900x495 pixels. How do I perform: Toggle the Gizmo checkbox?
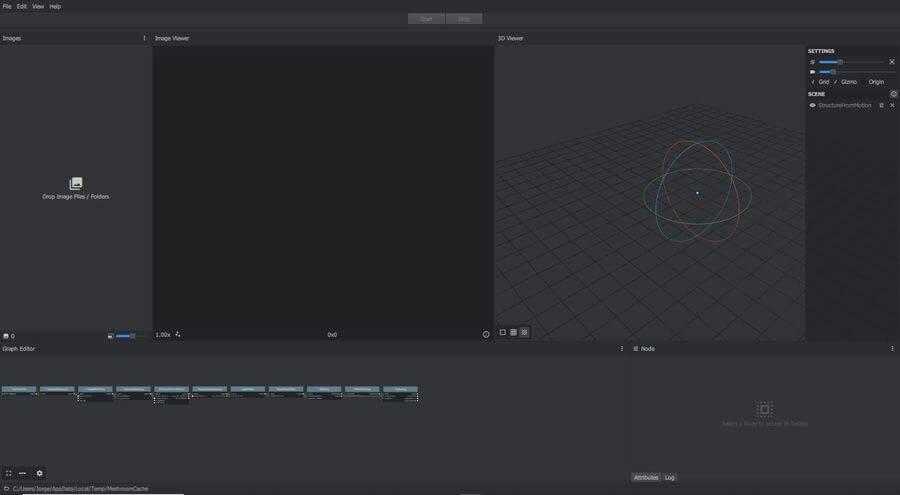pos(836,82)
